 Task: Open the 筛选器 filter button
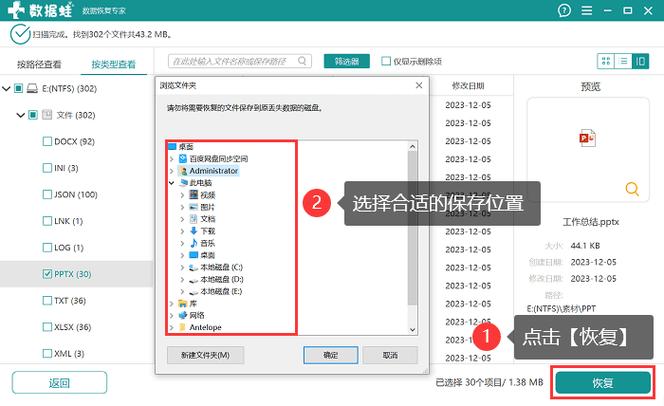point(347,61)
